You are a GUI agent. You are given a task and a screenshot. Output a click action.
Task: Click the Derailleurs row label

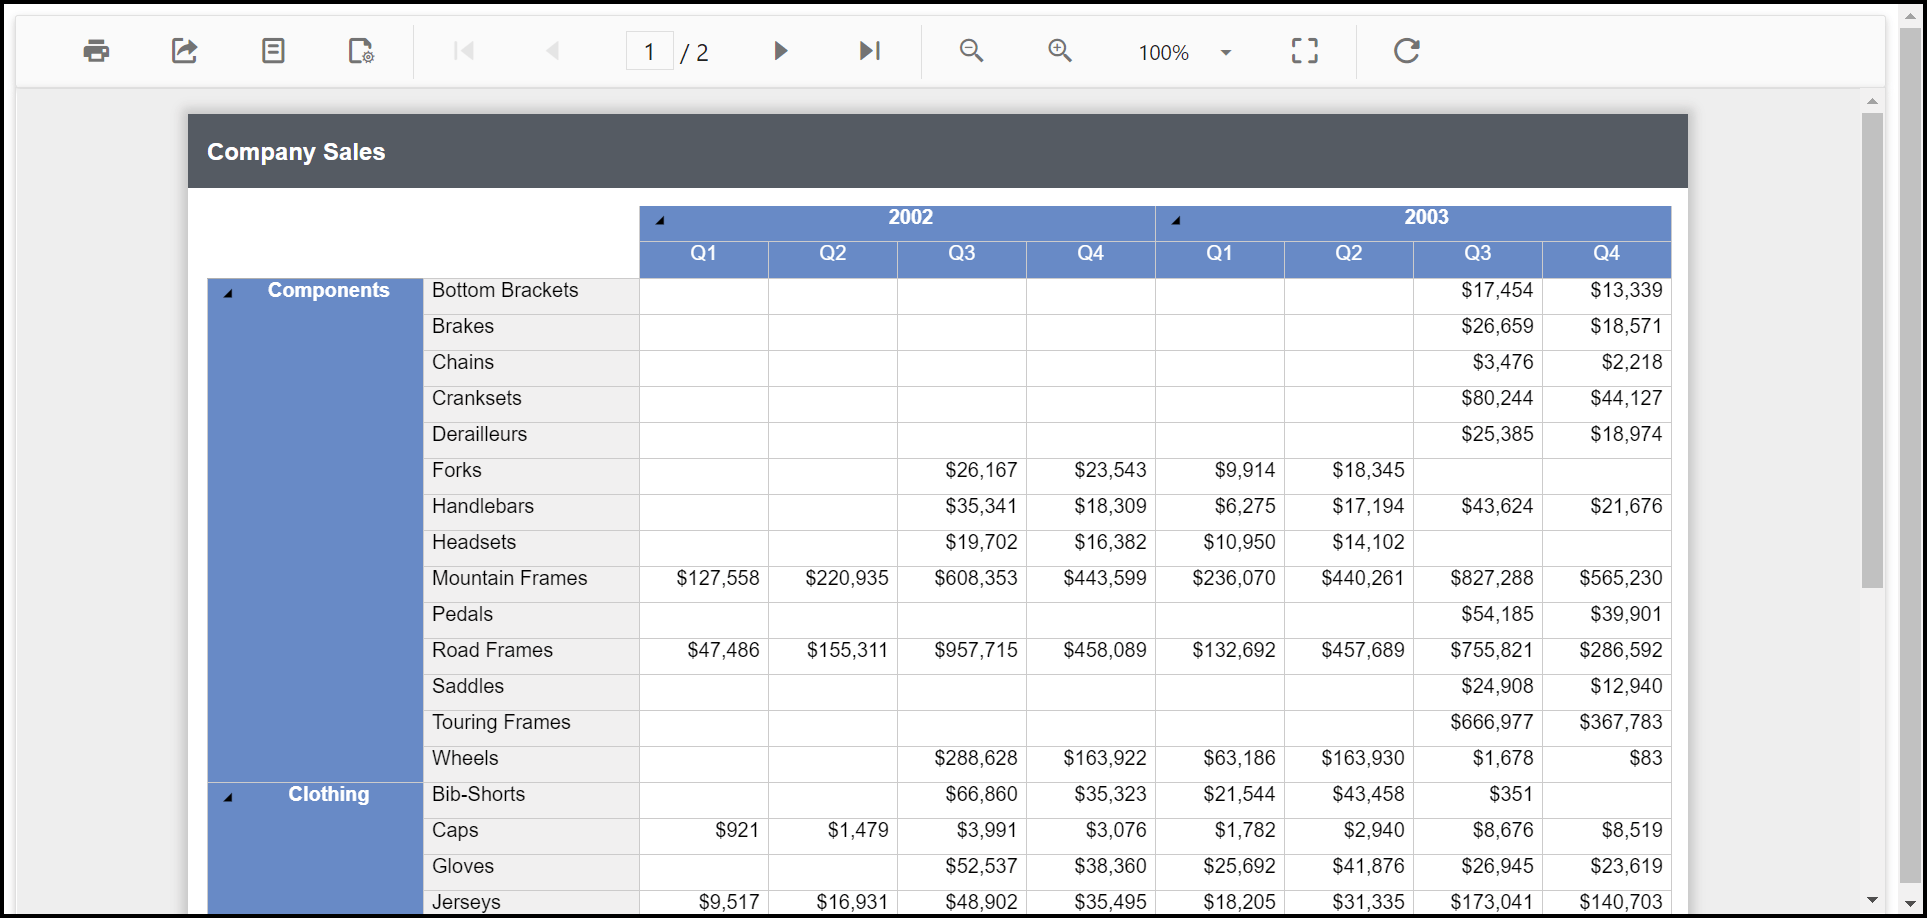coord(479,434)
